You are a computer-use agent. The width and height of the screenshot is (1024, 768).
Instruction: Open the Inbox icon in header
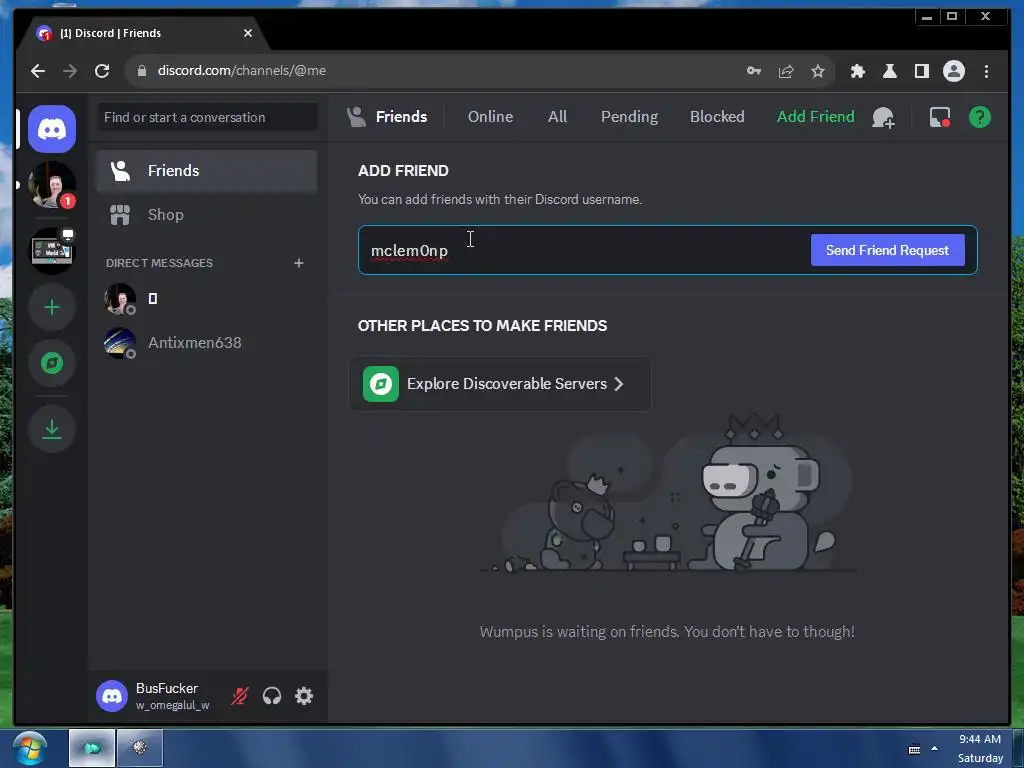940,118
